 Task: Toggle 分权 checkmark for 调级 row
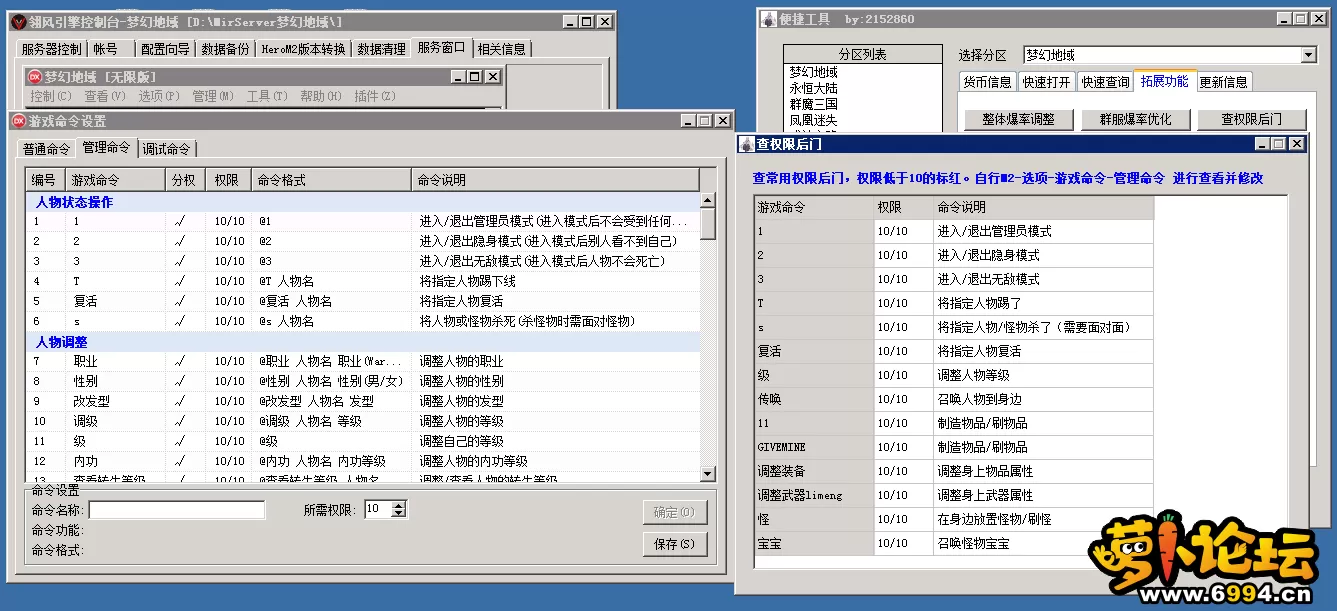pos(179,421)
